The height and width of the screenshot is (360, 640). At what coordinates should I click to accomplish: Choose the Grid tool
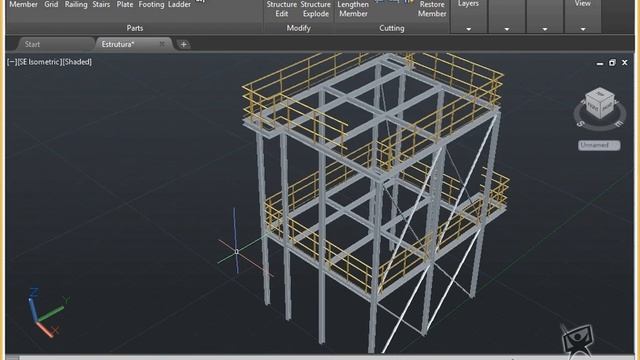coord(51,5)
